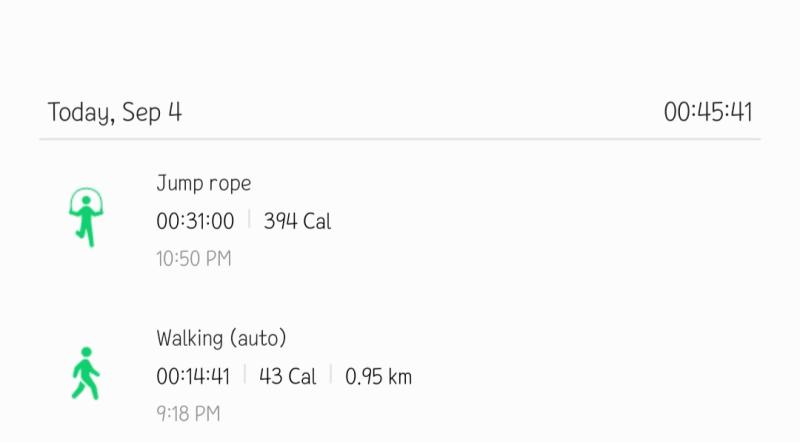
Task: Click the separator between 00:14:41 and 43 Cal
Action: tap(244, 375)
